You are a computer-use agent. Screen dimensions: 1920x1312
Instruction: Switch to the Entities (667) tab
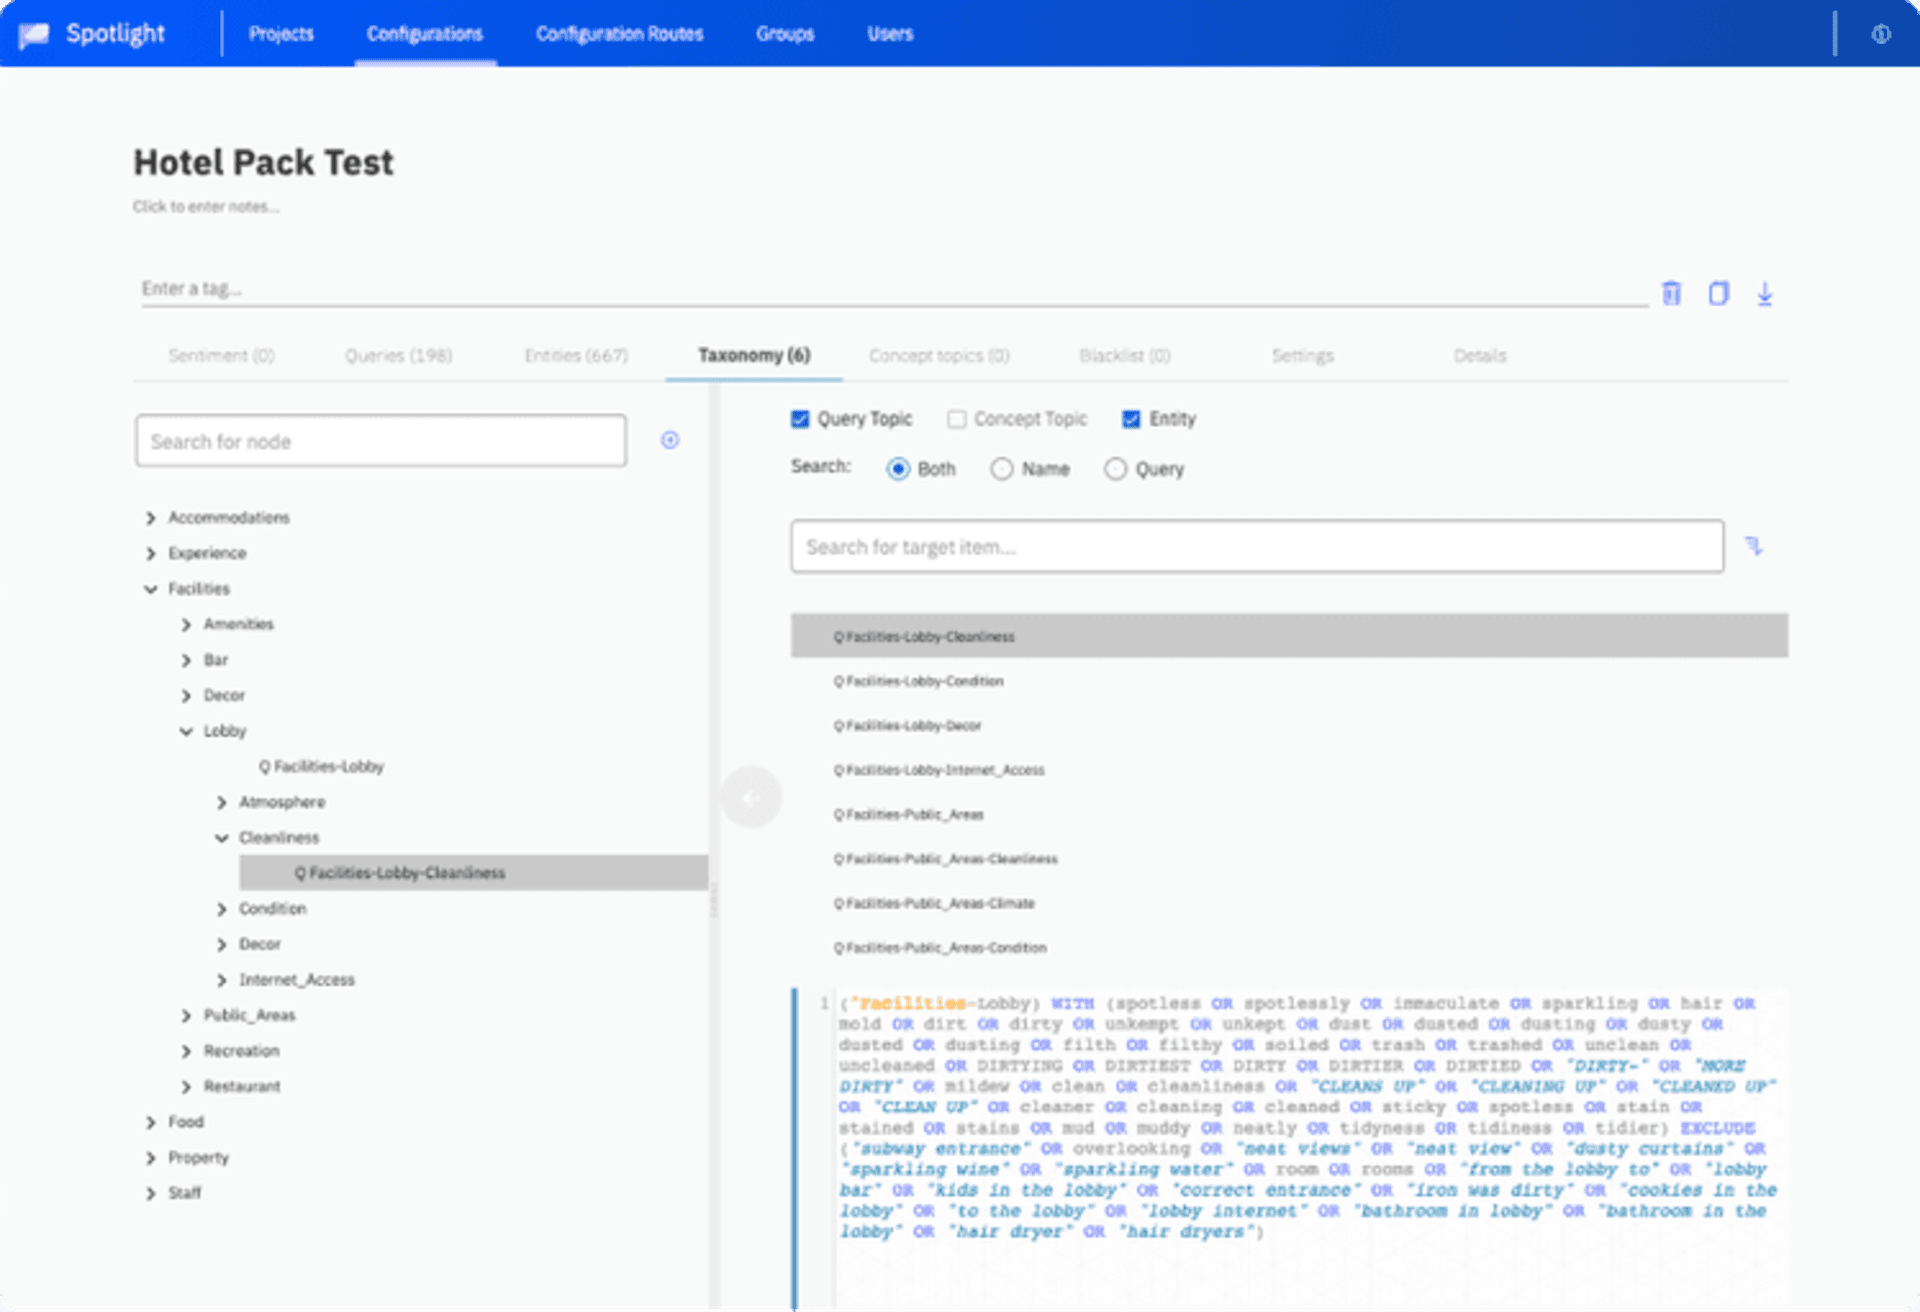tap(576, 355)
